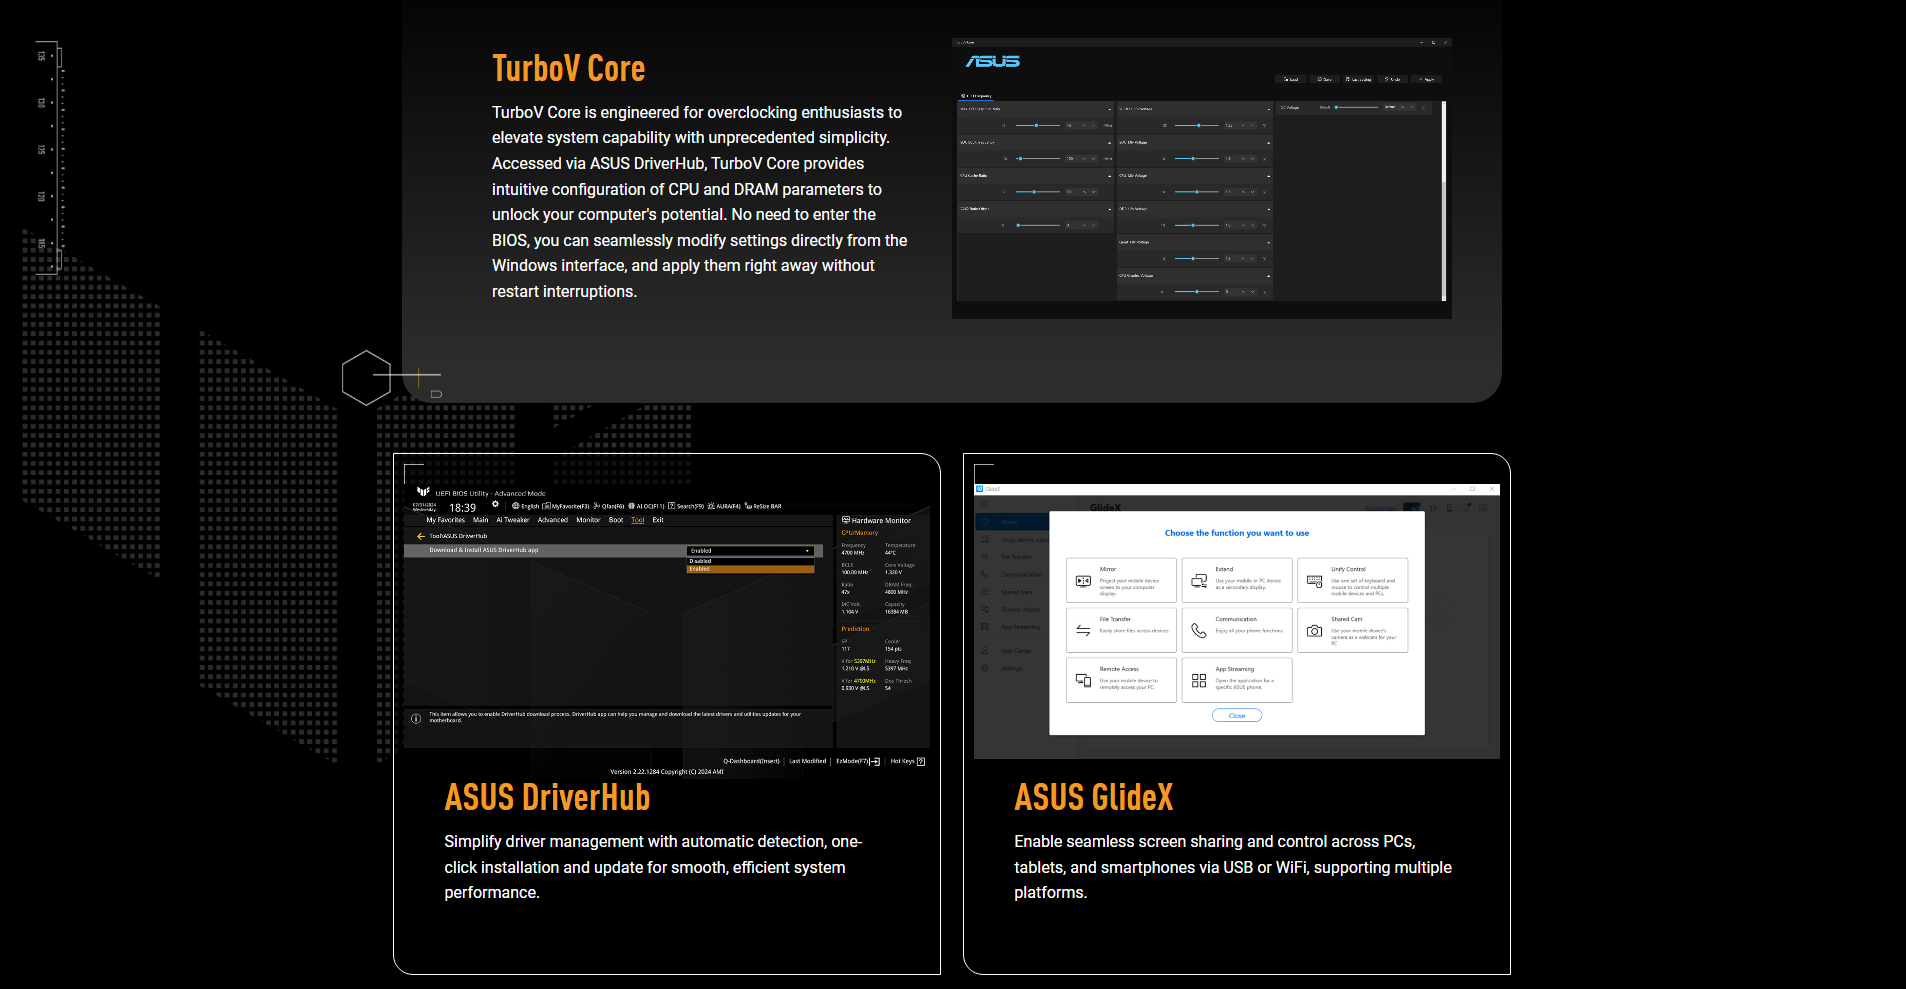Screen dimensions: 1906x989
Task: Click the Unify Control function card
Action: (x=1353, y=580)
